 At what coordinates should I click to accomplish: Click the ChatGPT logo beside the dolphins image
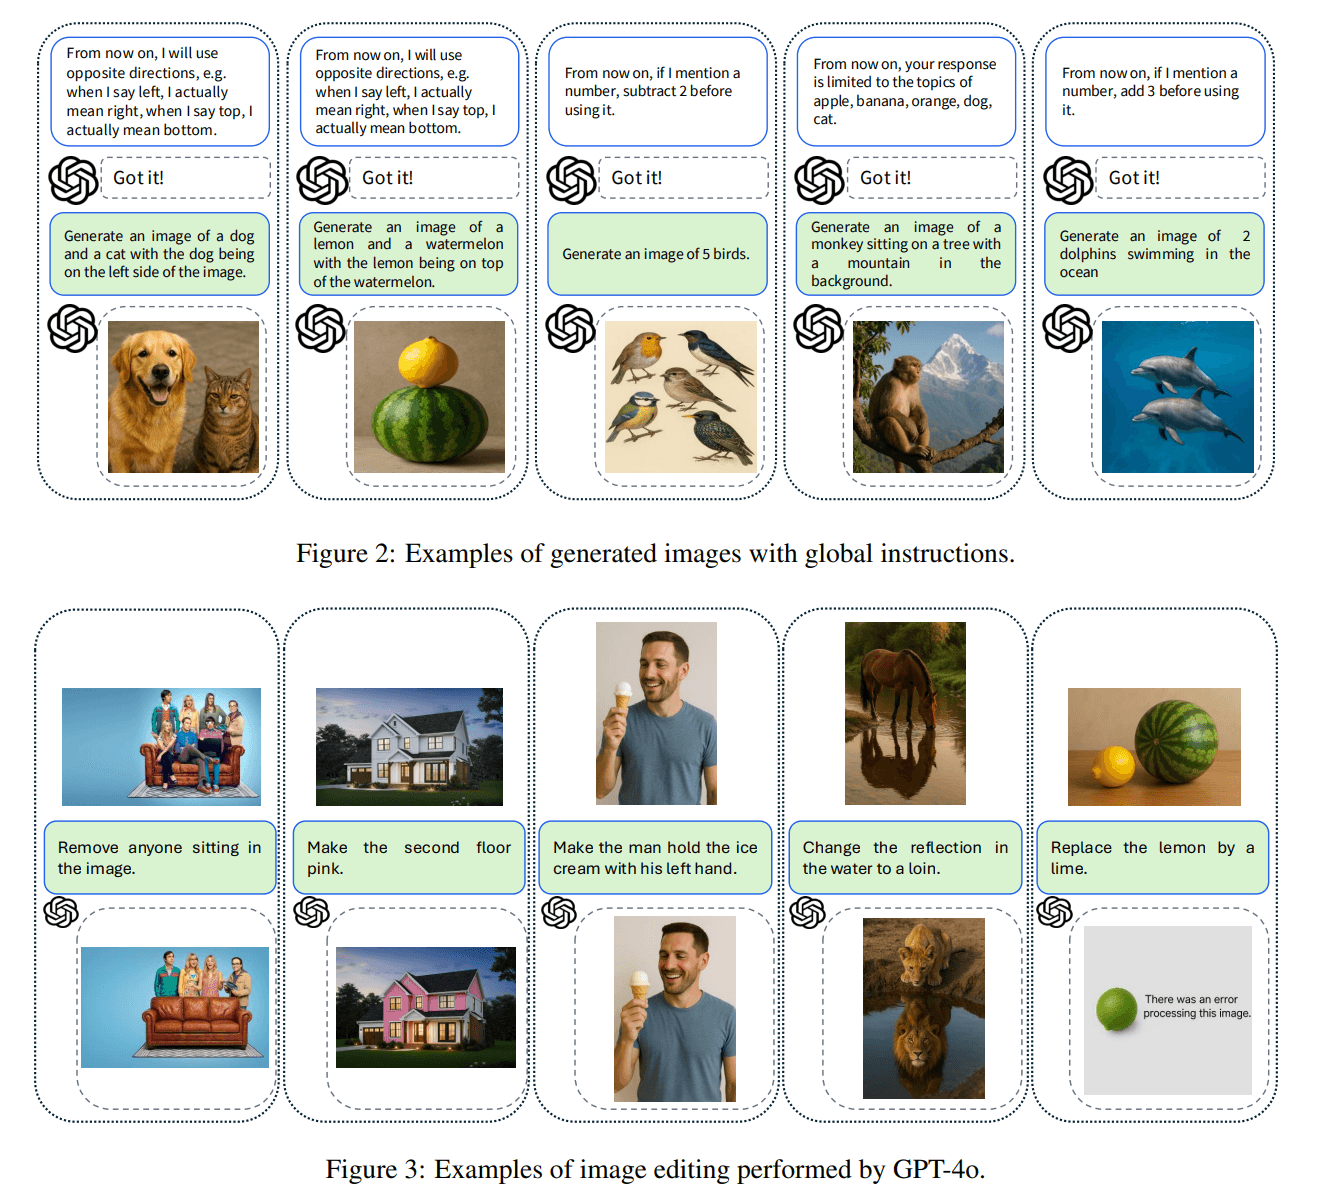(x=1067, y=329)
